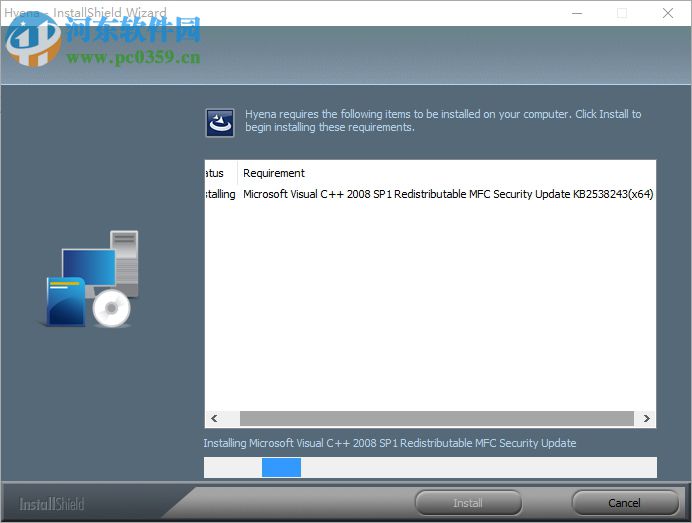Click the computer and disc setup graphic
Screen dimensions: 692x523
click(90, 279)
